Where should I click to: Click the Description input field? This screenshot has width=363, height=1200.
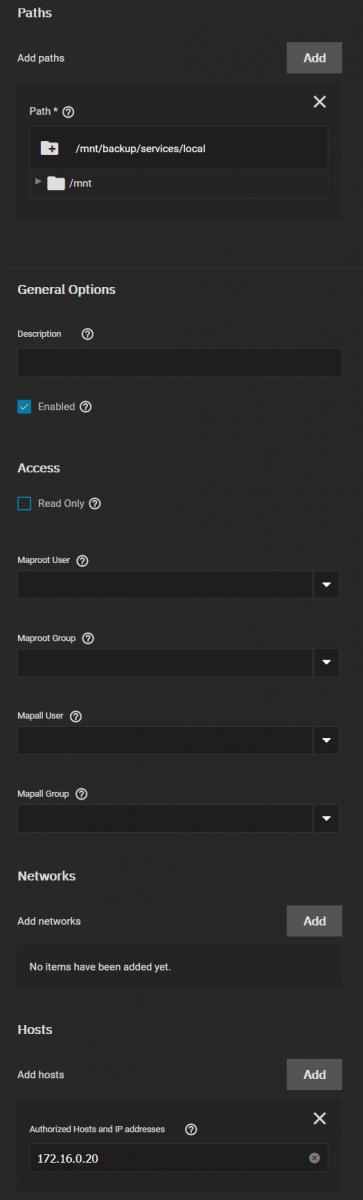tap(179, 362)
